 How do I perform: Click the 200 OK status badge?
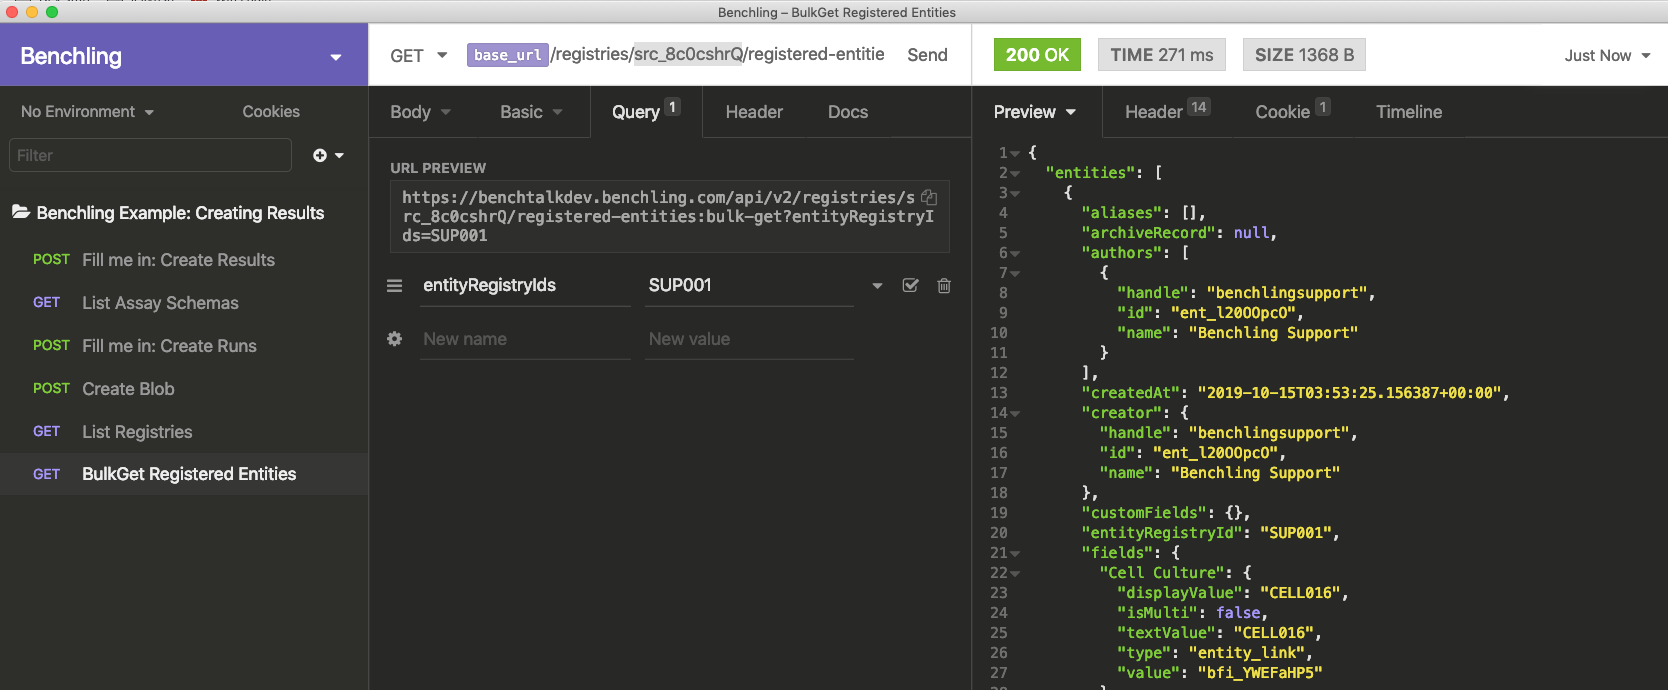coord(1037,55)
